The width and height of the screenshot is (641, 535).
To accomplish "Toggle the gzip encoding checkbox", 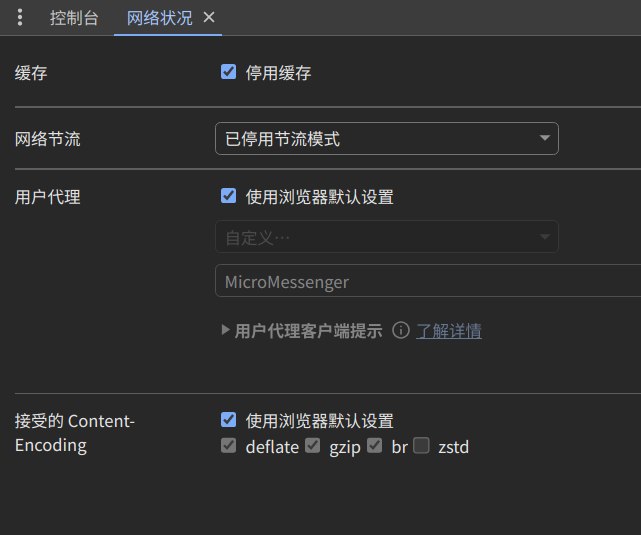I will 313,446.
